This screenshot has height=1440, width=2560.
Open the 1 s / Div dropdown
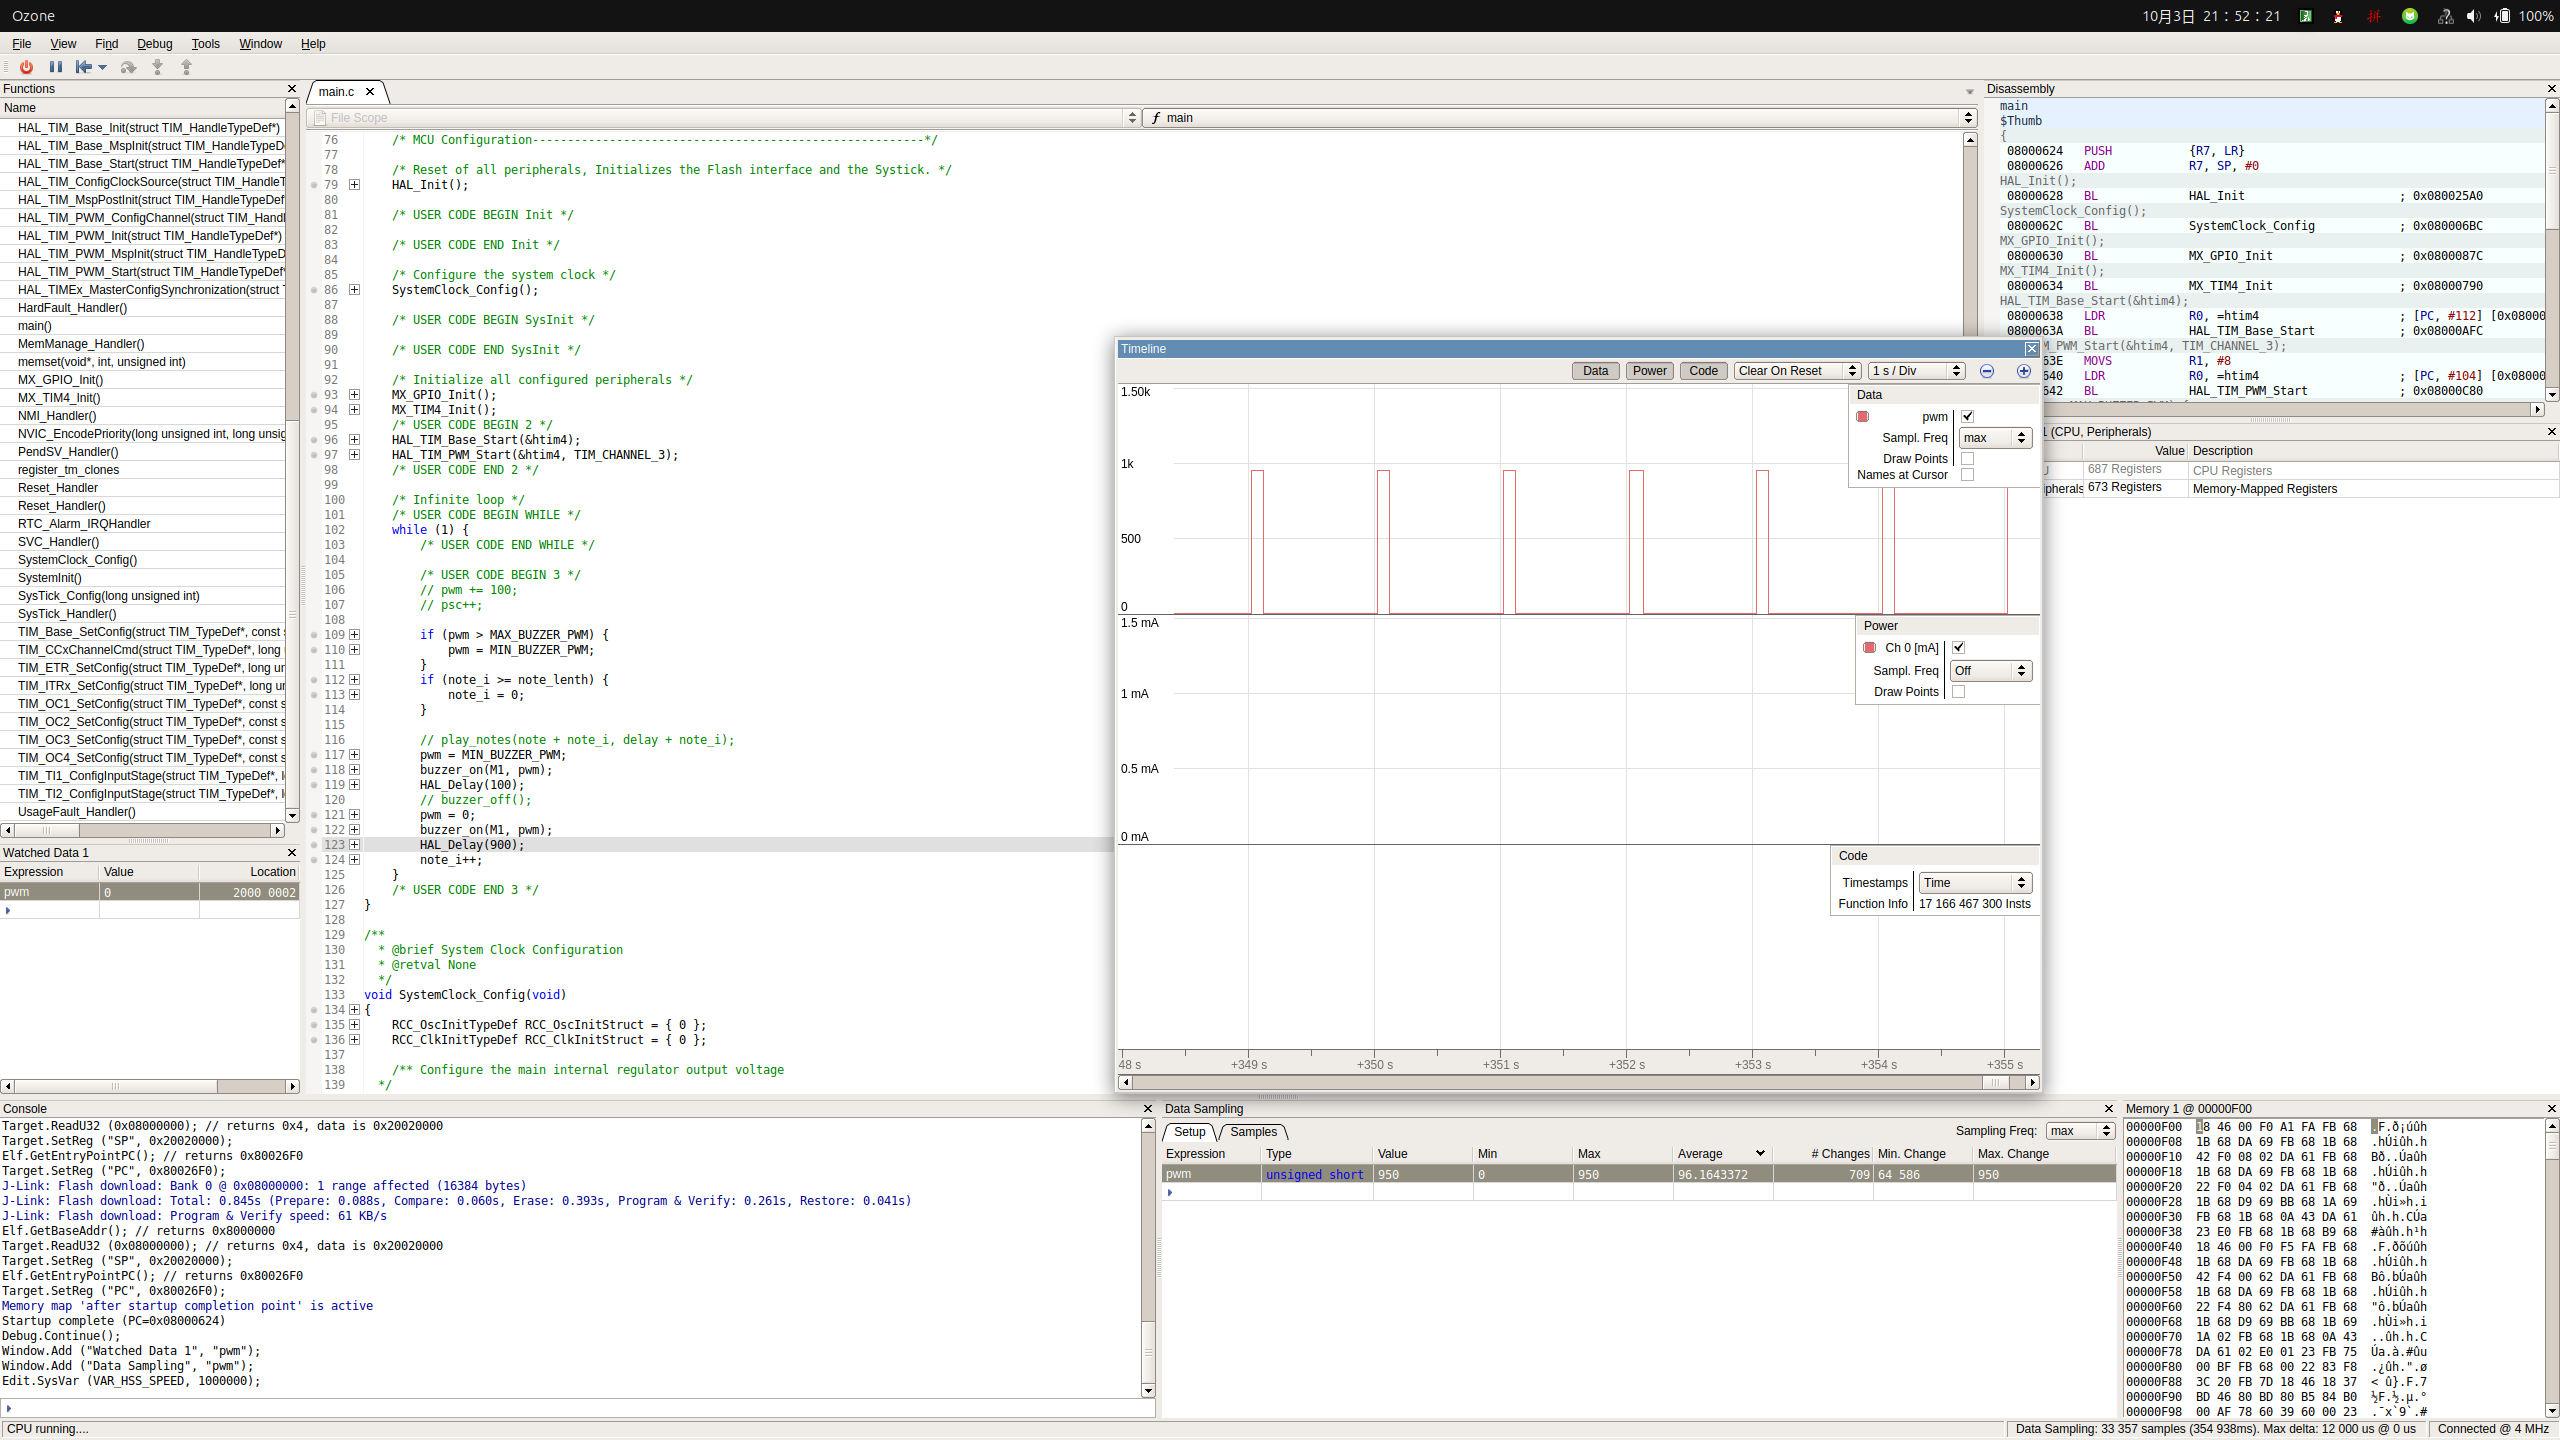coord(1916,371)
